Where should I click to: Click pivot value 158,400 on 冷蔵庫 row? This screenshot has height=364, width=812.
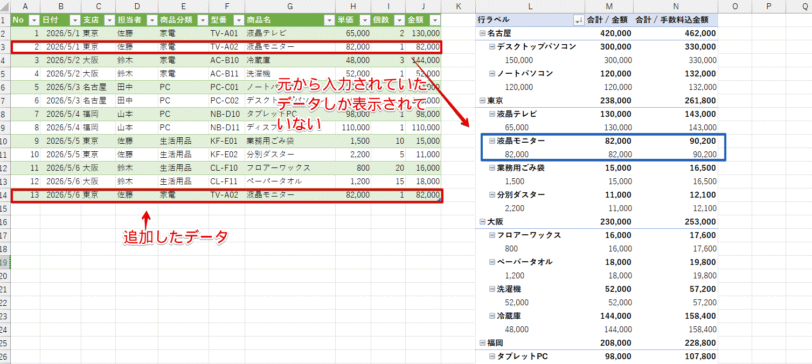(x=676, y=316)
